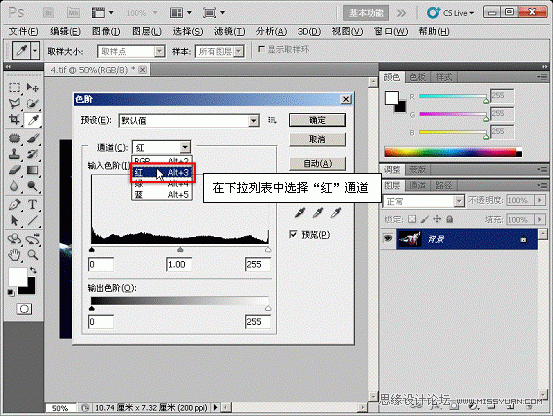The image size is (553, 416).
Task: Launch Bridge from the application bar
Action: [x=48, y=13]
